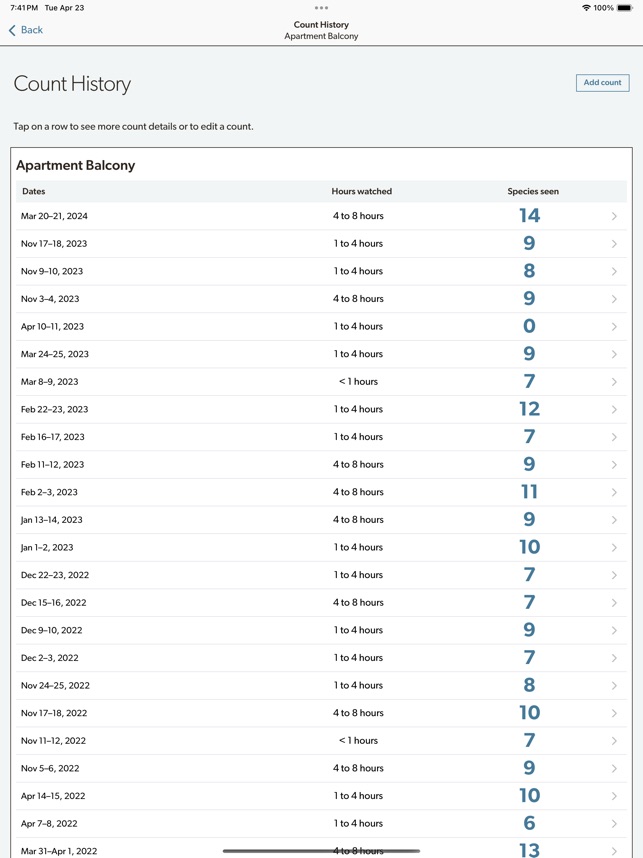Select the Mar 8–9, 2023 count row

321,382
